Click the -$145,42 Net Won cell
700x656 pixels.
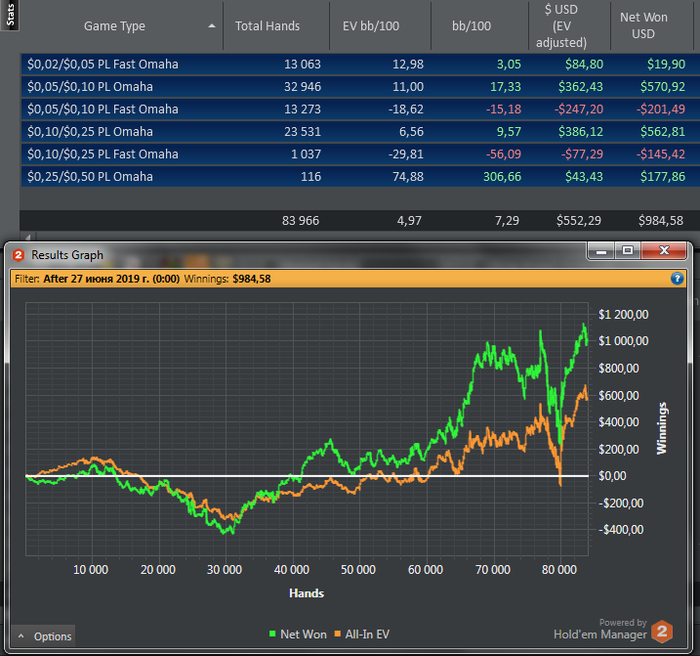tap(661, 154)
